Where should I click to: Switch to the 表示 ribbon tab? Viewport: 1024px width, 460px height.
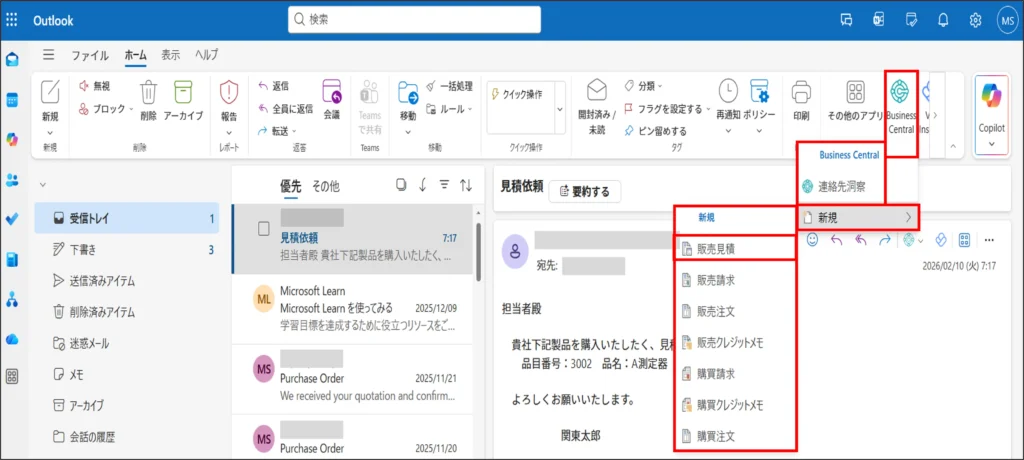pyautogui.click(x=170, y=55)
